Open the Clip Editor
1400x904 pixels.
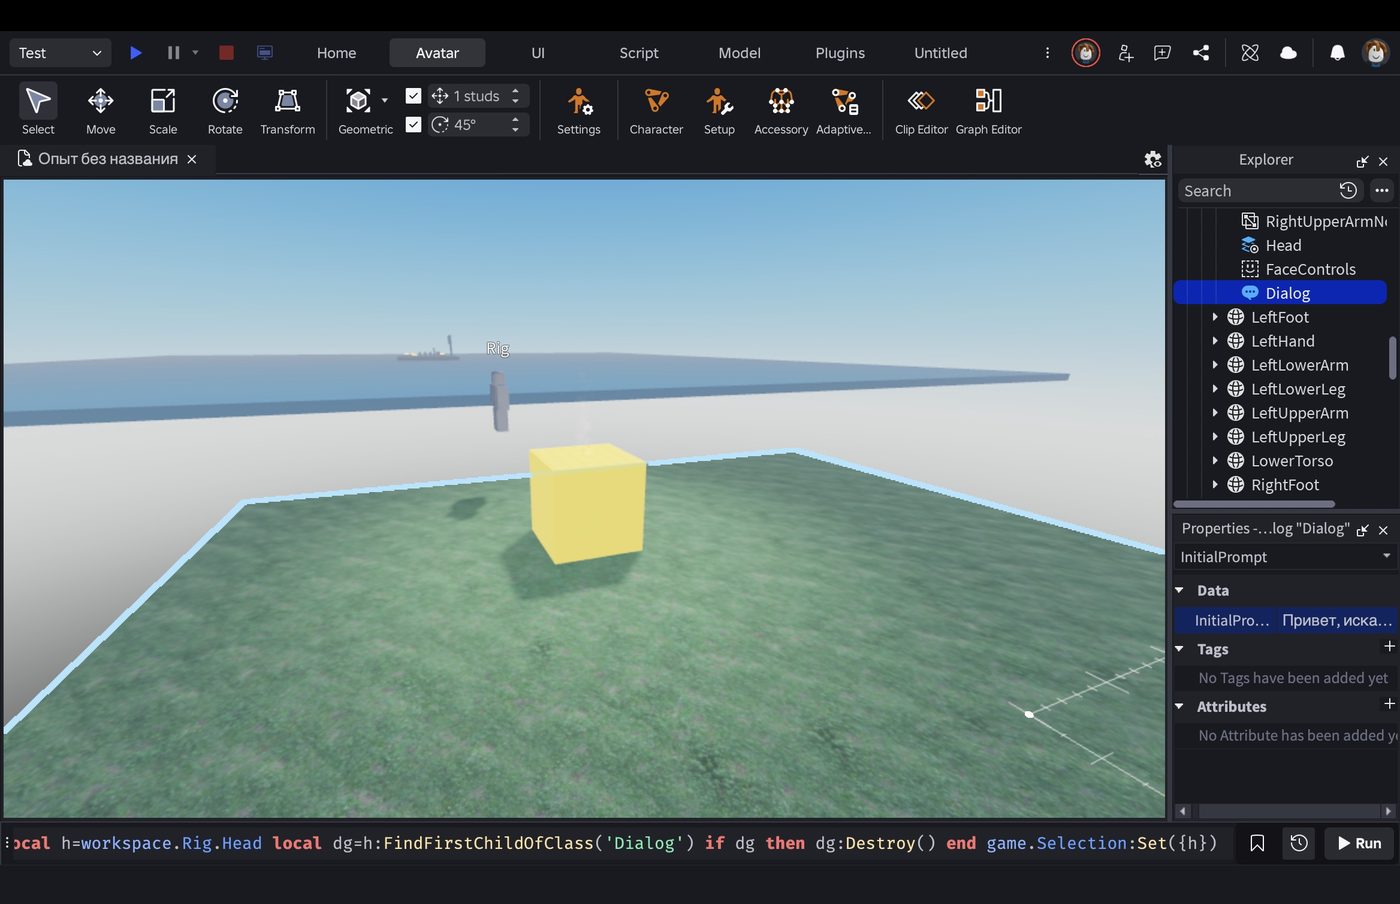pyautogui.click(x=921, y=110)
